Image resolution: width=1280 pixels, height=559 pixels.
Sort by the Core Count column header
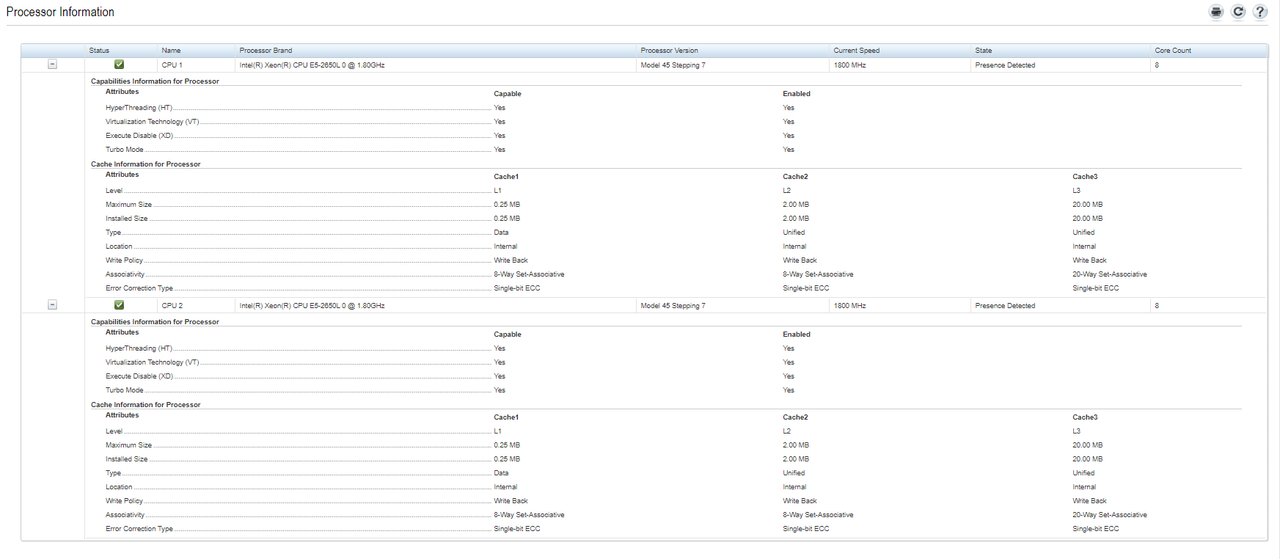point(1173,50)
